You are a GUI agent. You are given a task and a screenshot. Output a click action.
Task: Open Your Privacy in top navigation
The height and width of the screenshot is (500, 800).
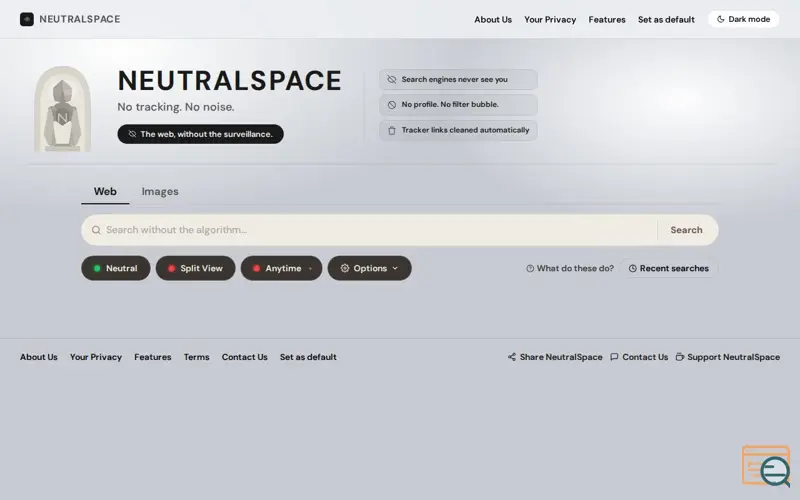click(x=550, y=19)
